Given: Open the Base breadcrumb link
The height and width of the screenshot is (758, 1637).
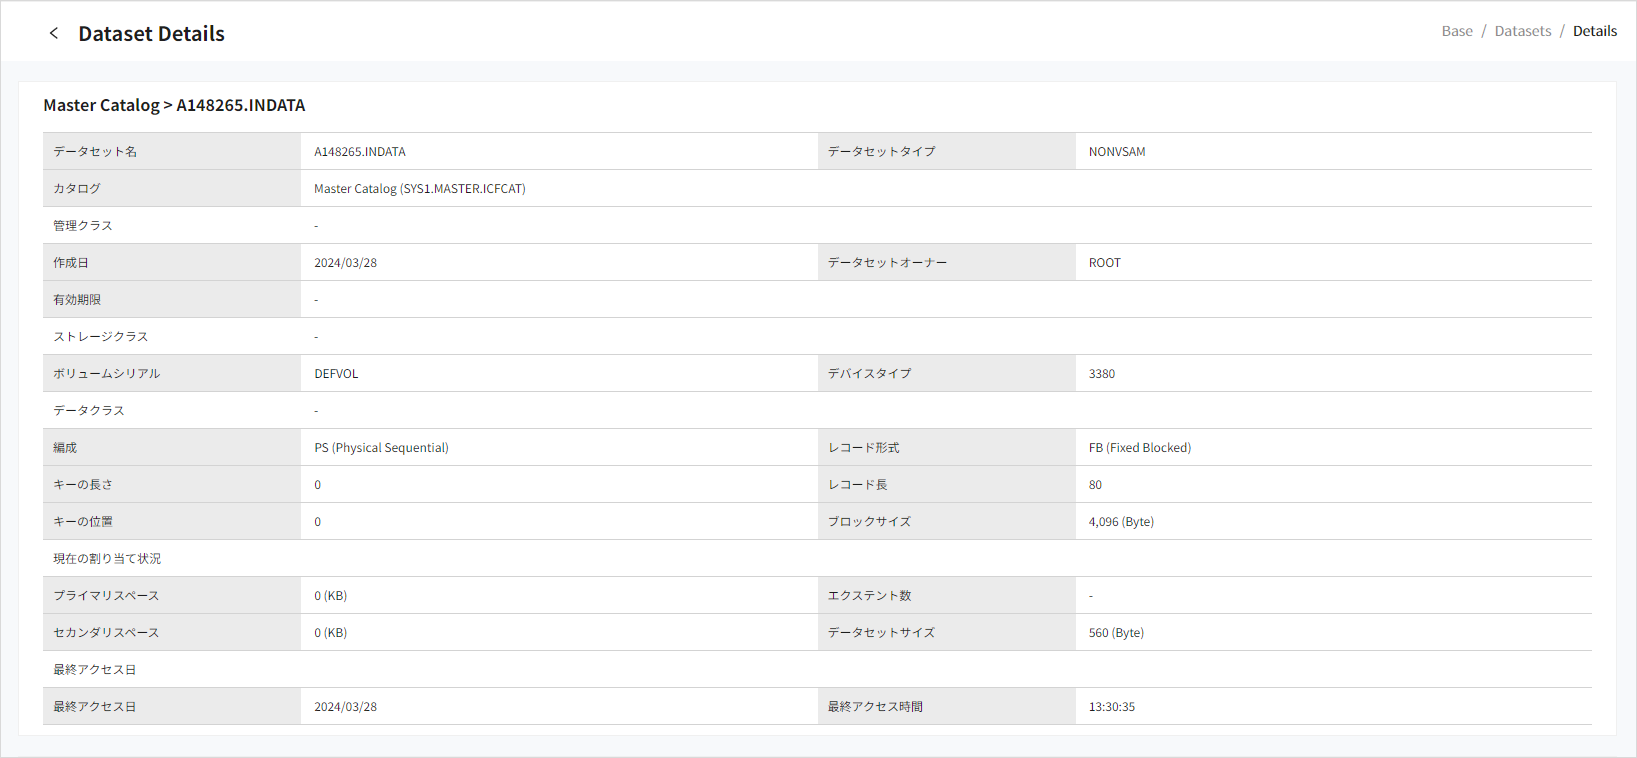Looking at the screenshot, I should point(1456,31).
